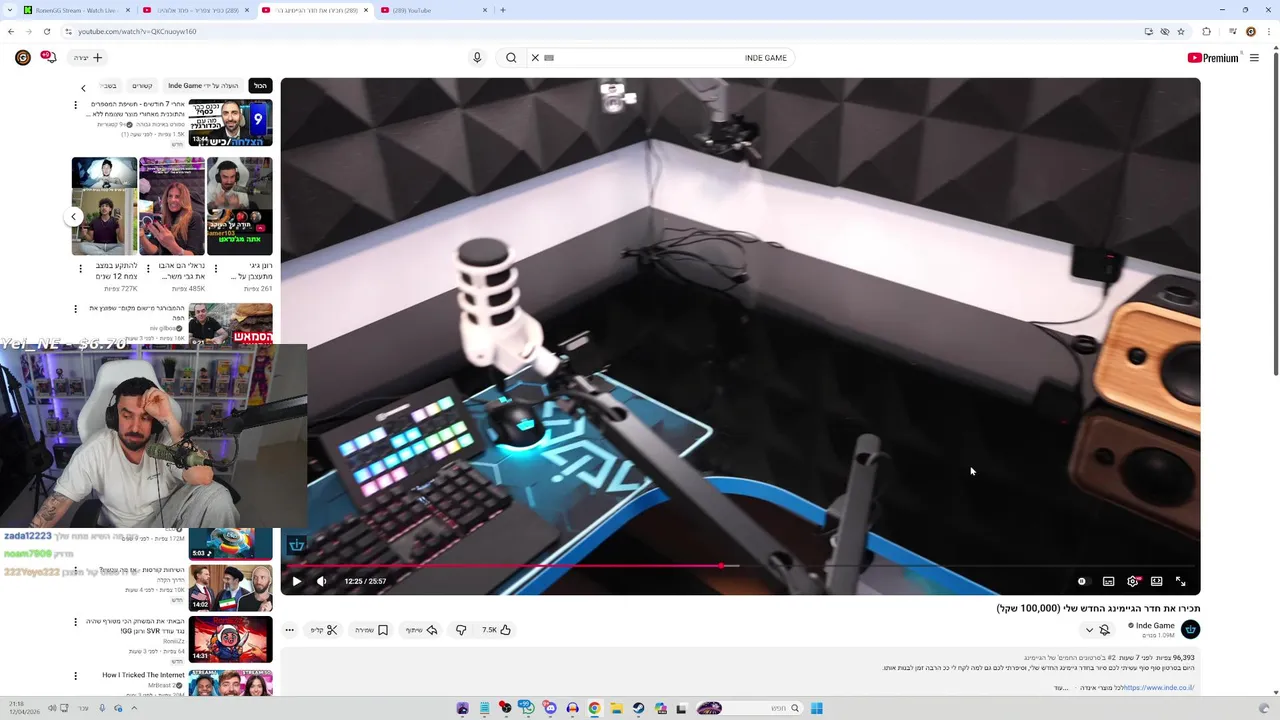Open options for the niv gilboa video
Screen dimensions: 1280x720
[75, 310]
